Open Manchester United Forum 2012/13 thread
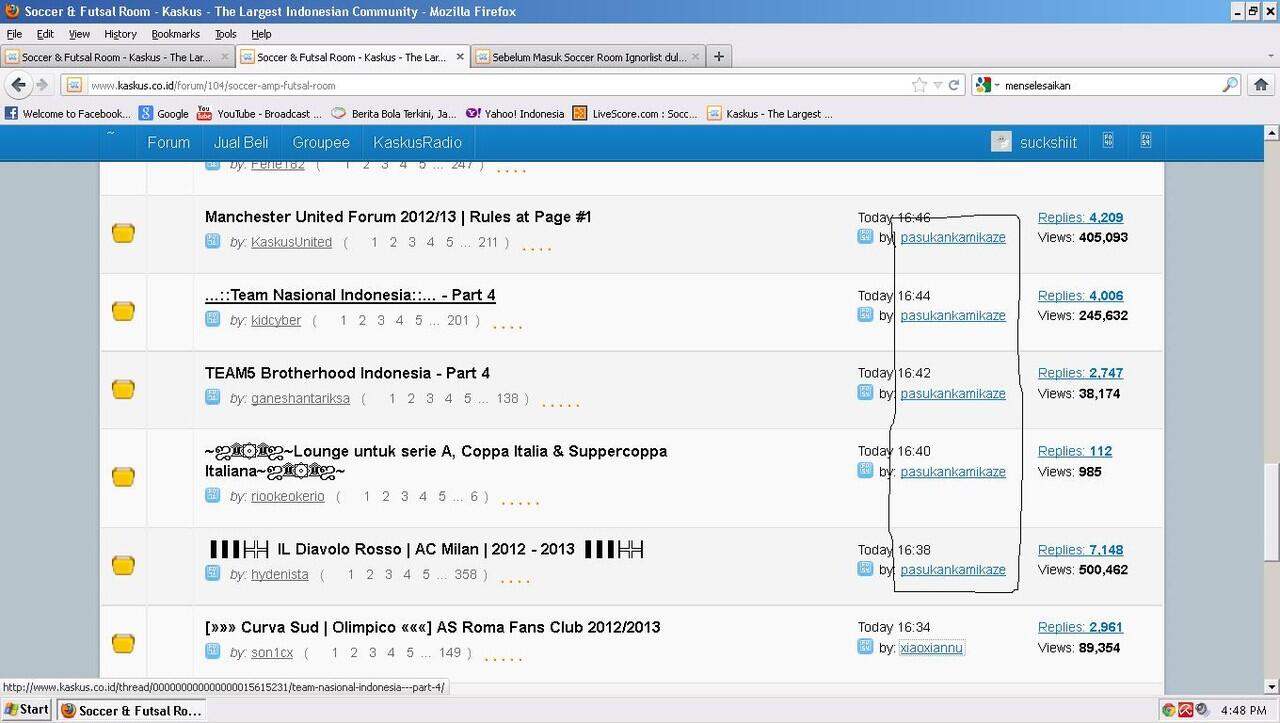Screen dimensions: 1280x723 (398, 217)
